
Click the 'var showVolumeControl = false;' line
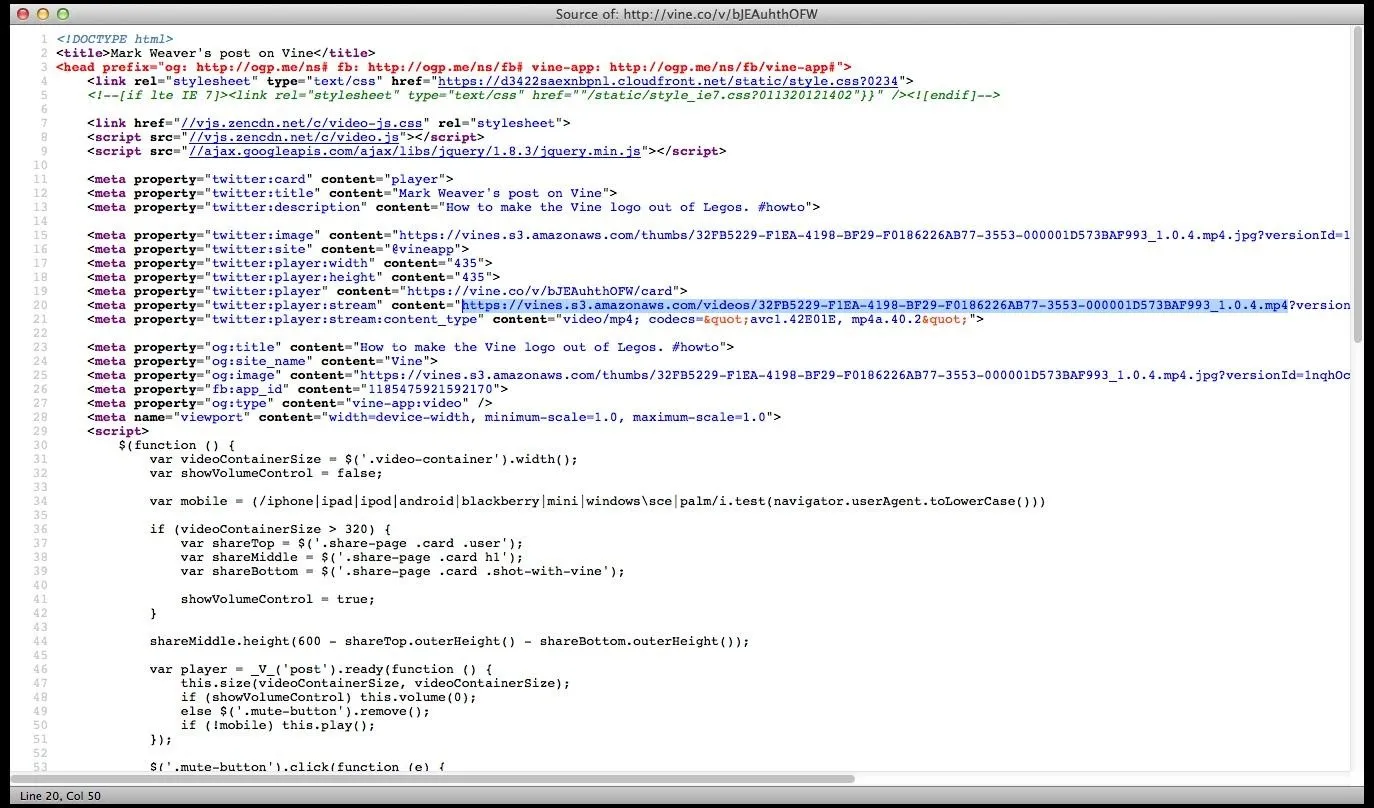click(x=266, y=473)
